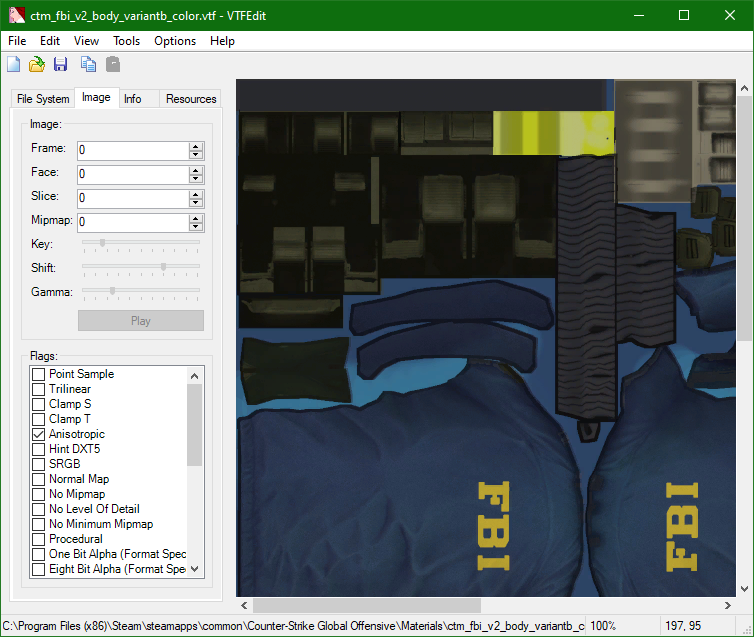The width and height of the screenshot is (754, 637).
Task: Open the Edit menu
Action: (50, 41)
